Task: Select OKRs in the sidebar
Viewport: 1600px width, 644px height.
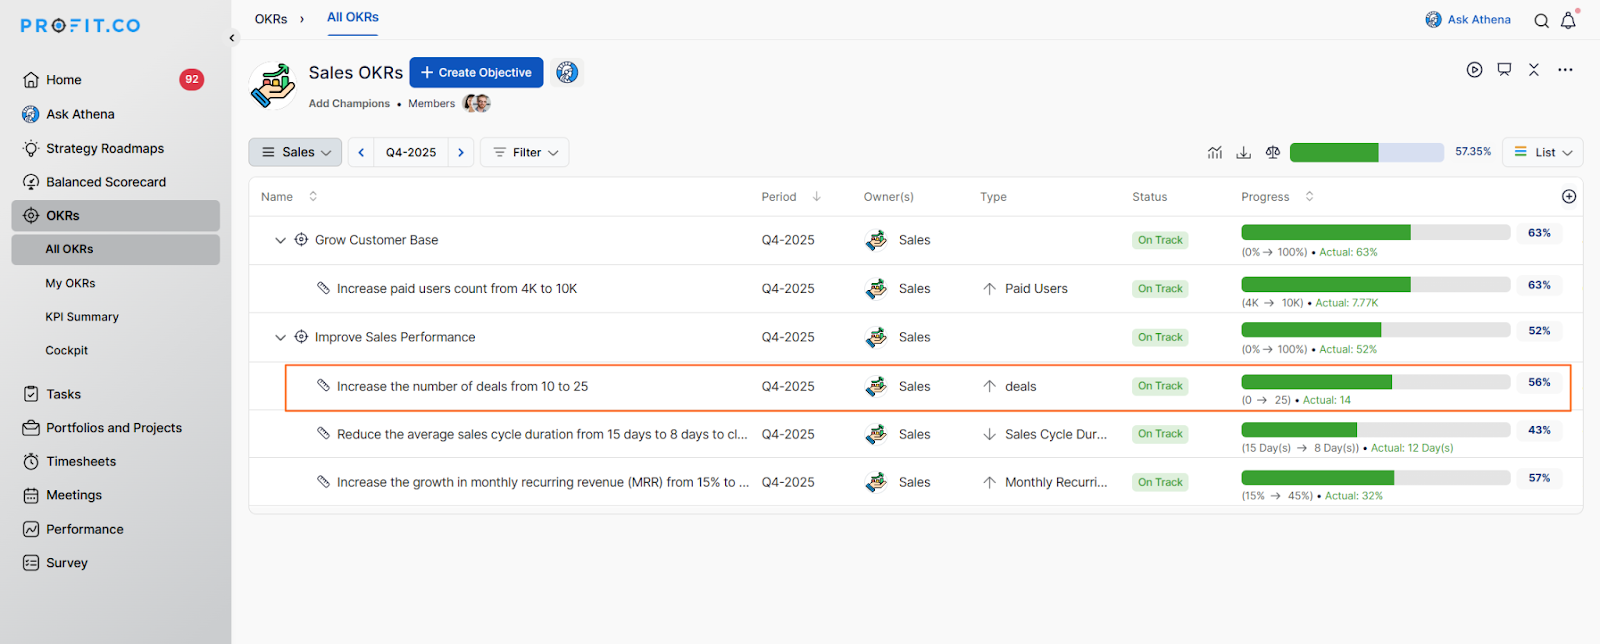Action: [115, 215]
